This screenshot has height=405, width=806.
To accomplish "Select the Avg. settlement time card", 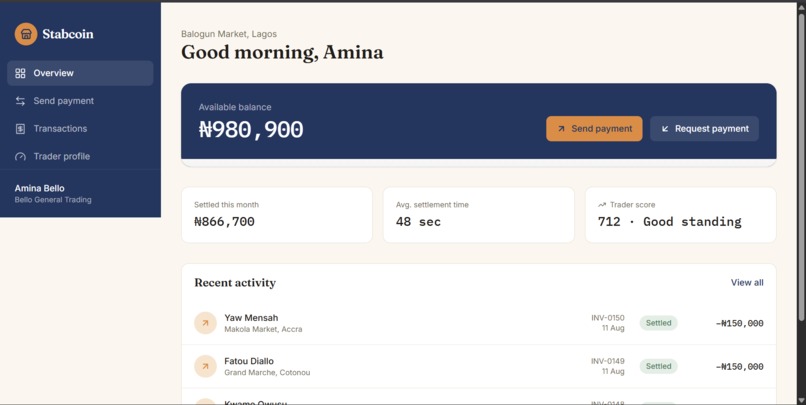I will [x=479, y=215].
